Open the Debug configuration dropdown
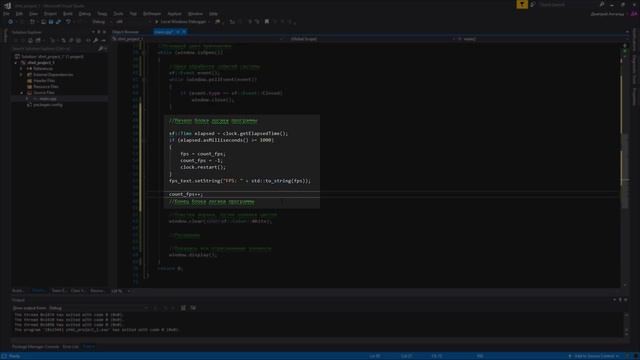 [x=101, y=22]
